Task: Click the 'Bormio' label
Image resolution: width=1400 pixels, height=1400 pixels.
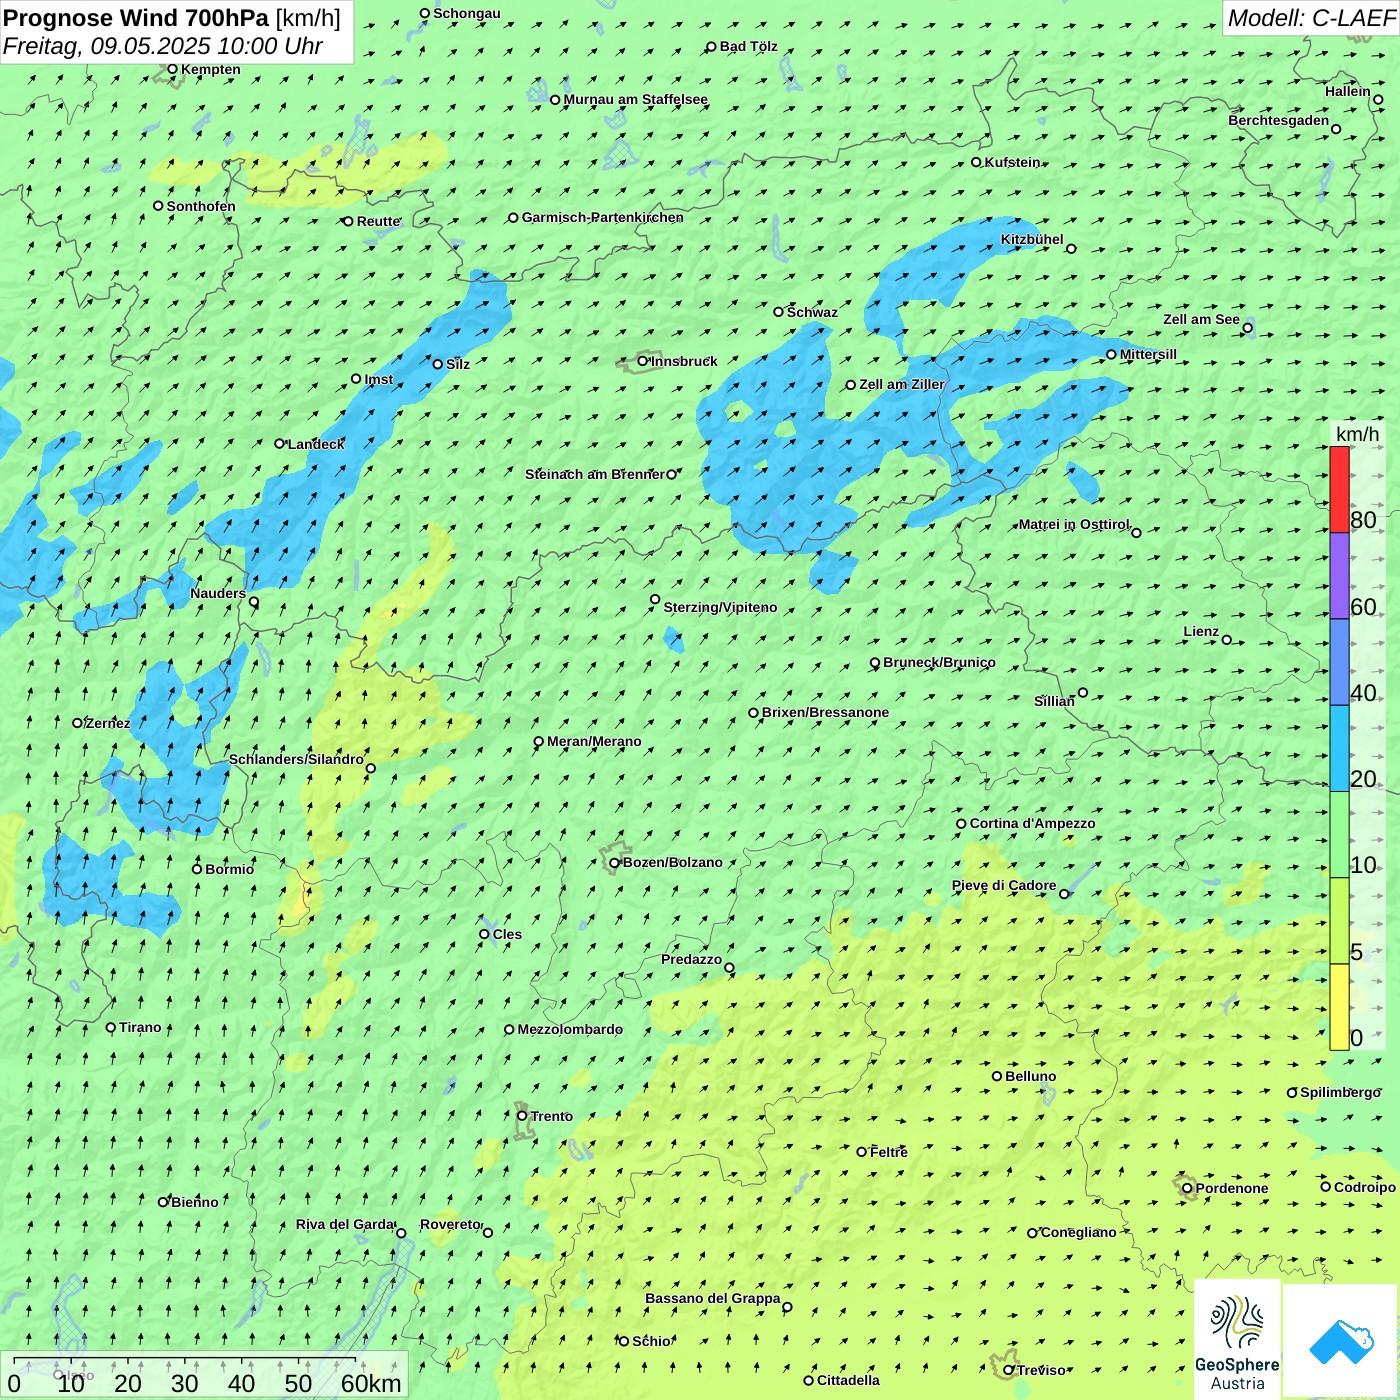Action: (x=230, y=869)
